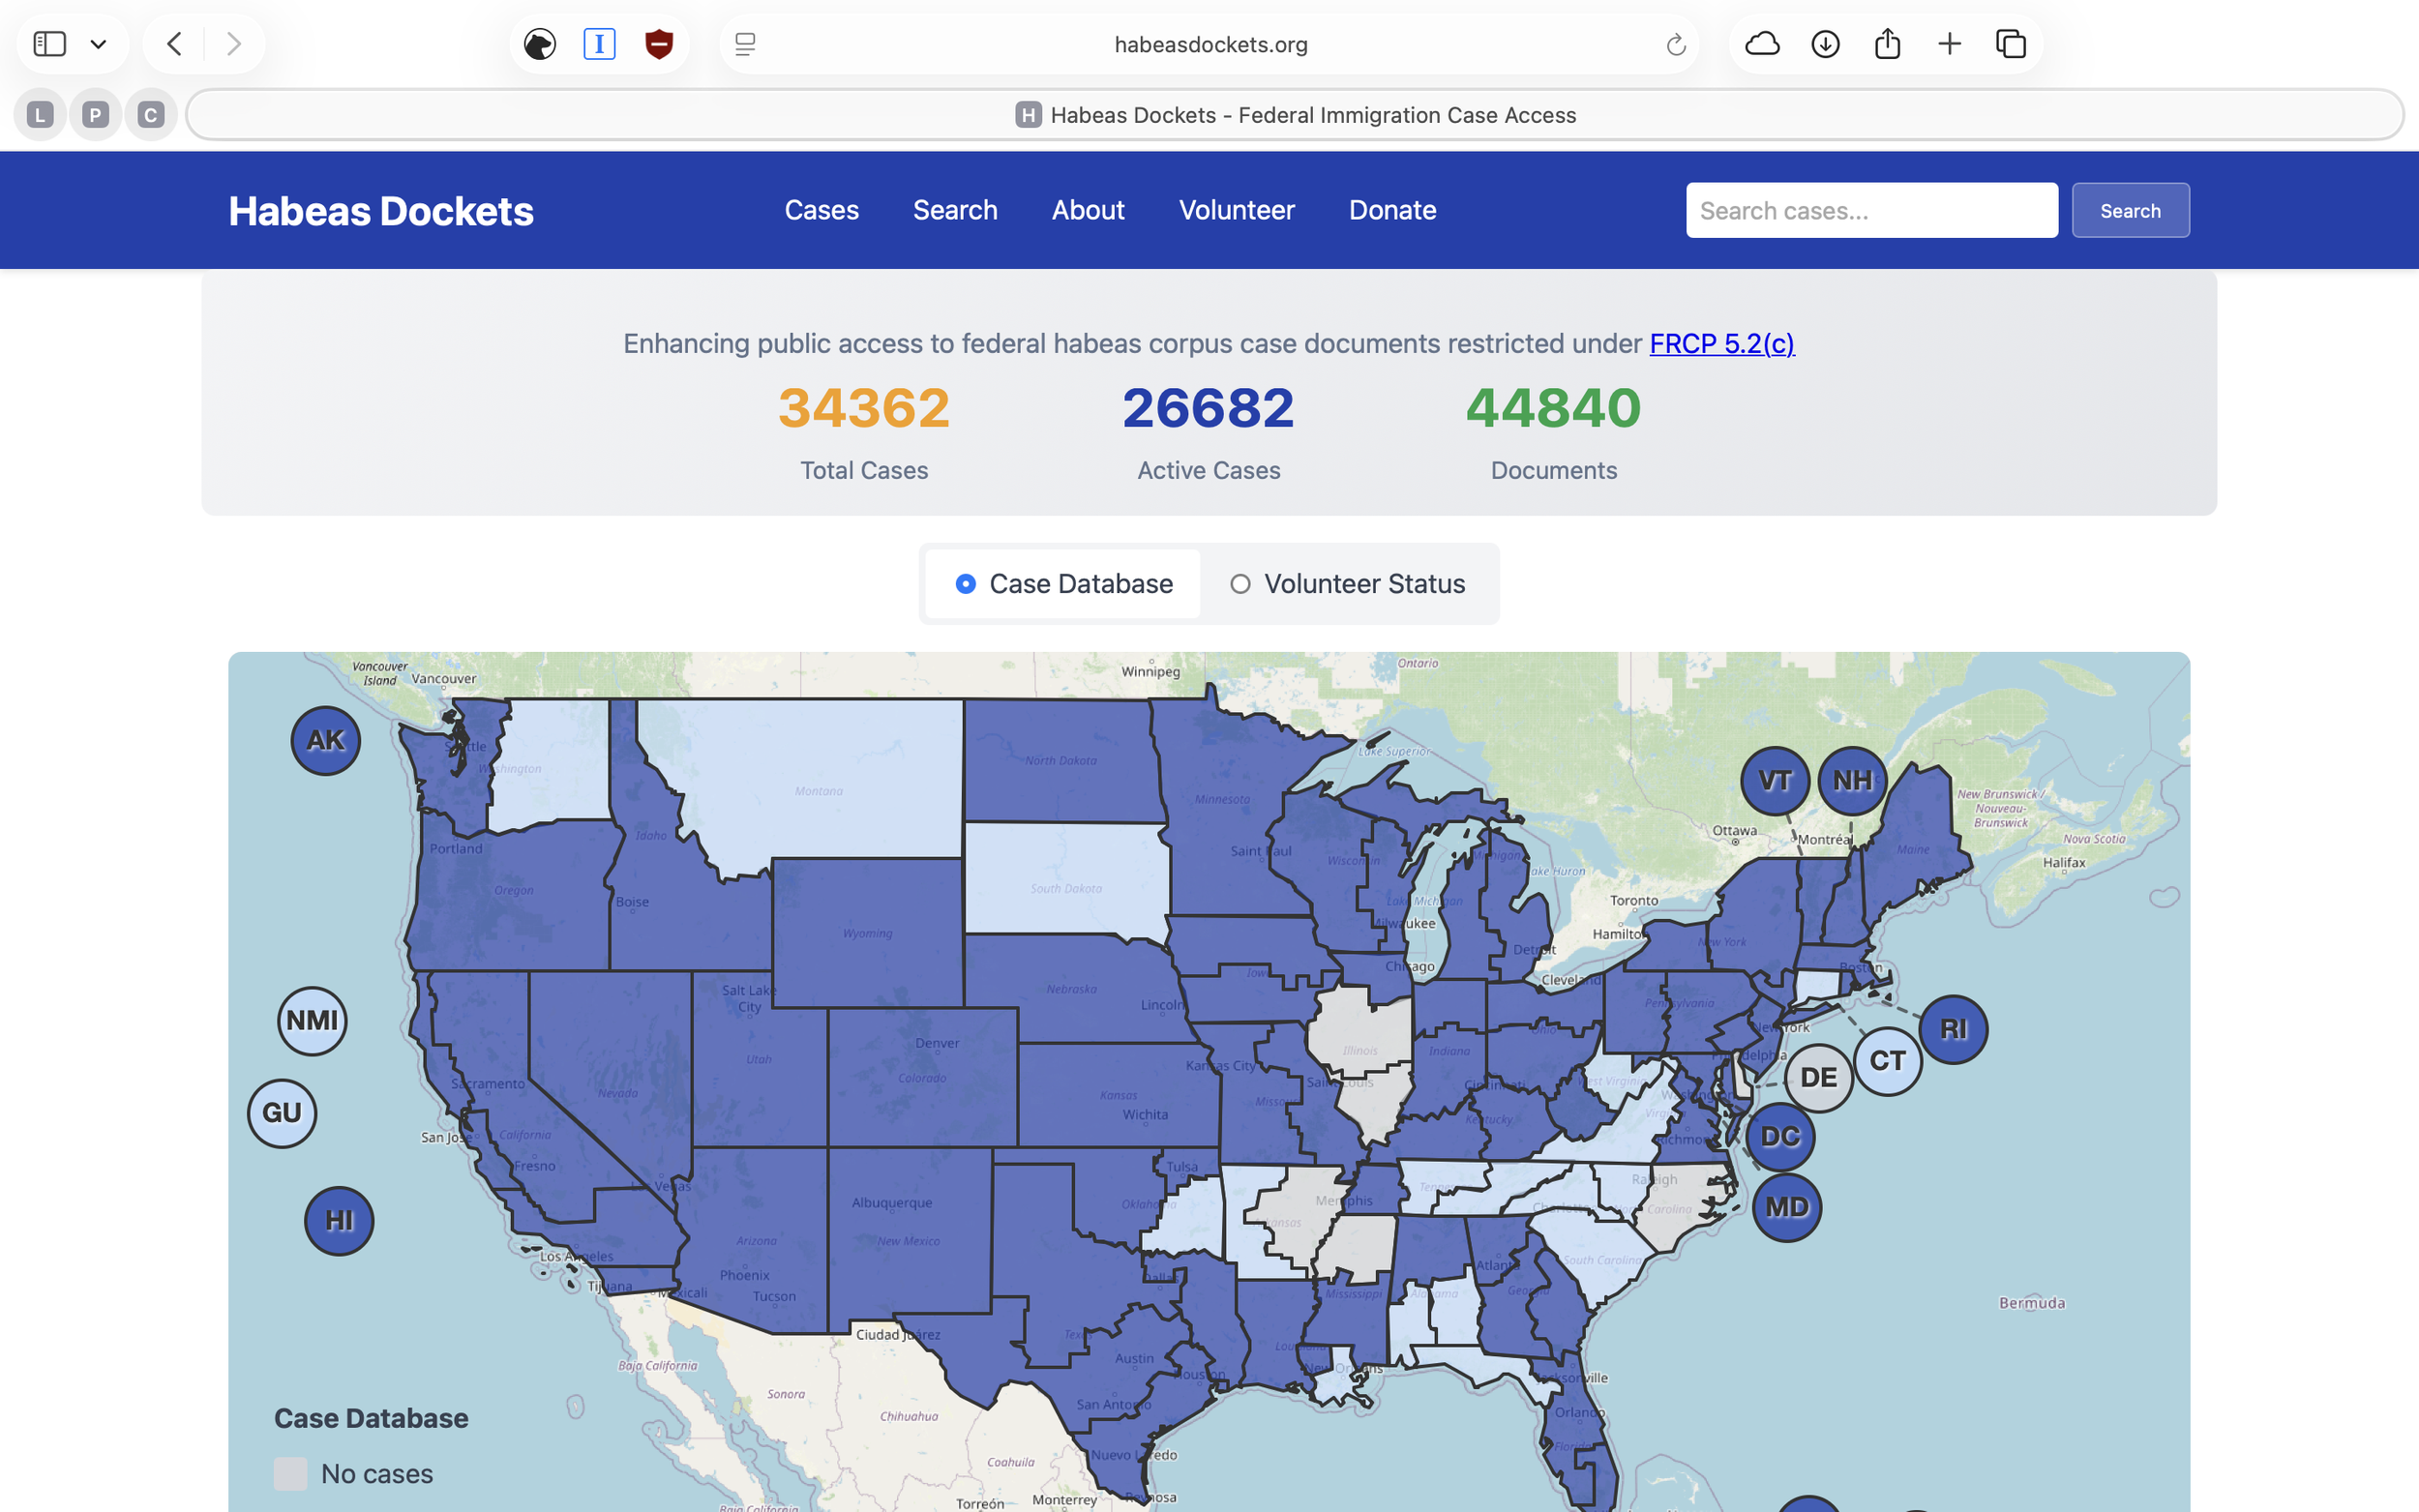This screenshot has height=1512, width=2419.
Task: Click the HI state marker
Action: pyautogui.click(x=339, y=1221)
